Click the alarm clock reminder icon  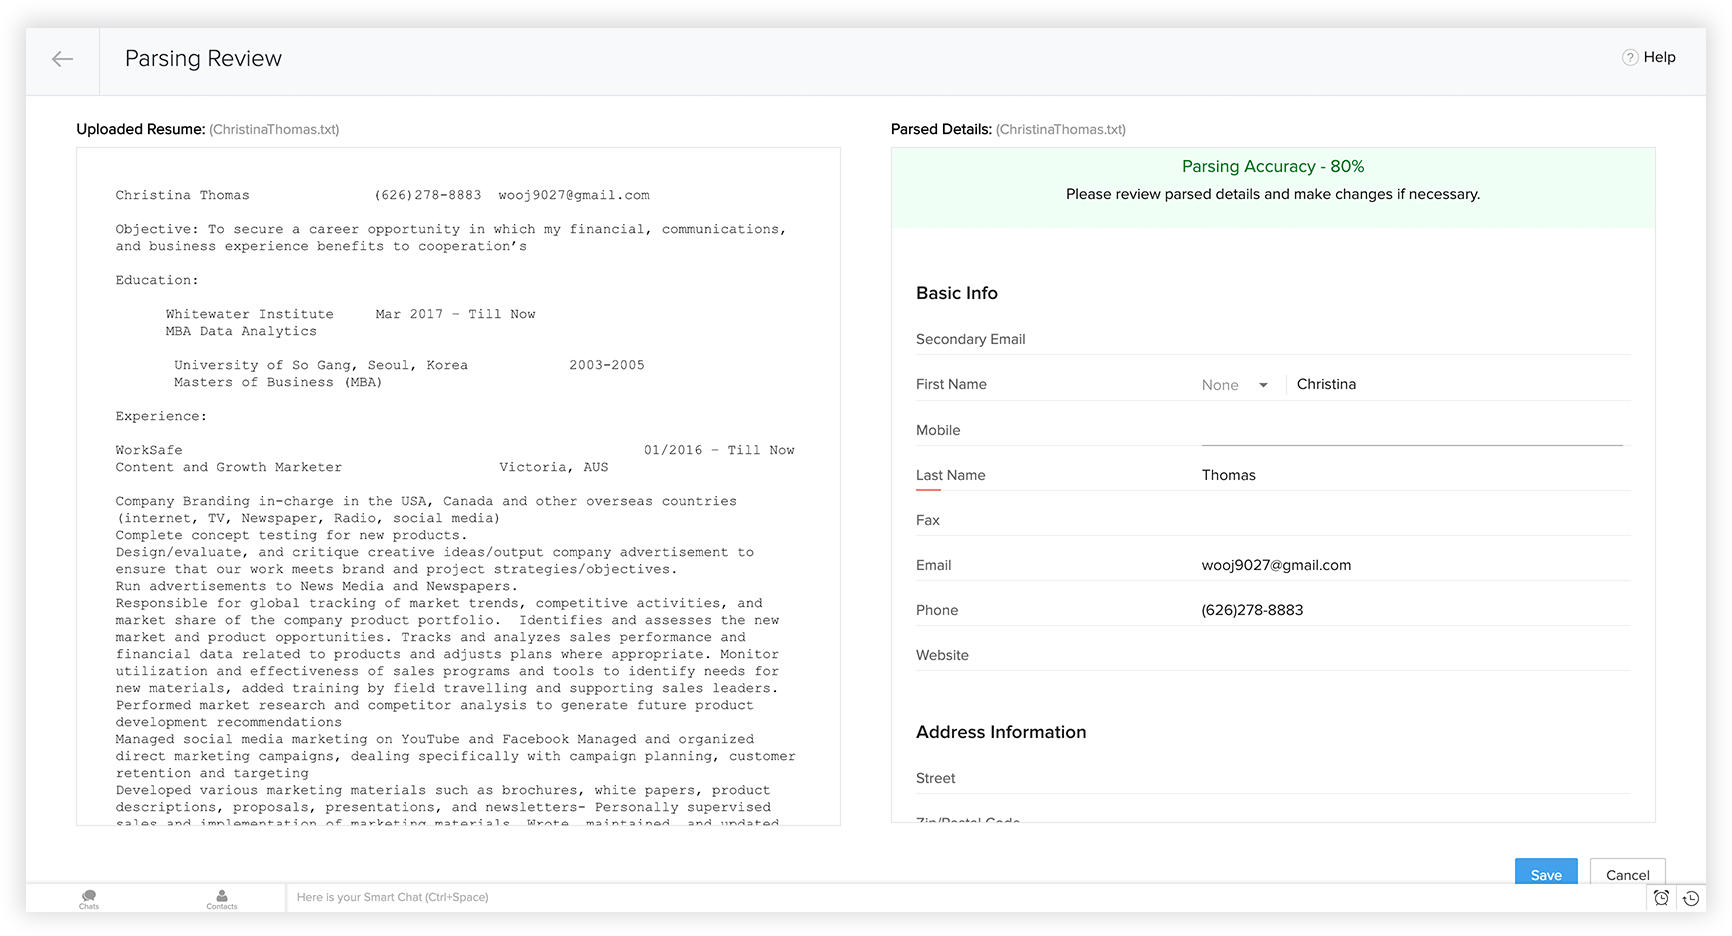point(1661,898)
